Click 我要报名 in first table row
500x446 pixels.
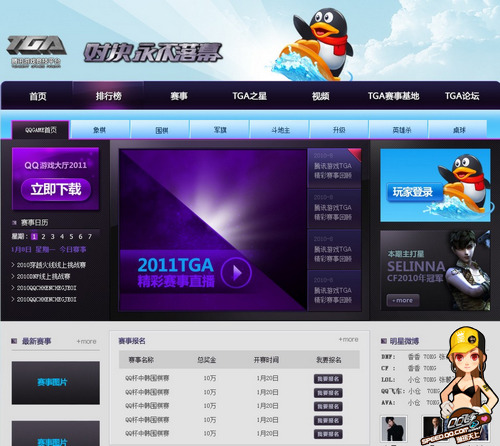[x=328, y=379]
